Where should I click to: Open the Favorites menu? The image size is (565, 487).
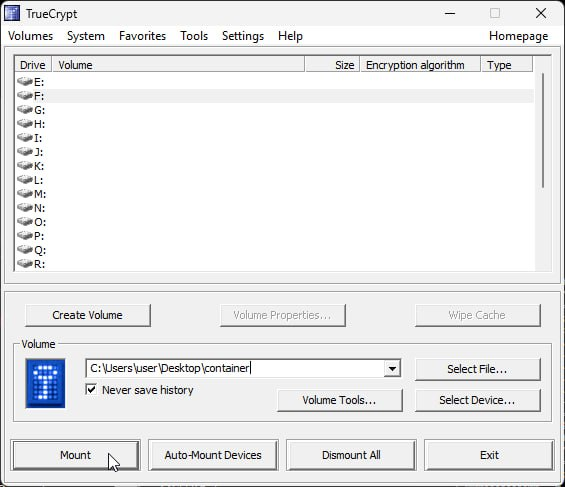click(x=142, y=36)
